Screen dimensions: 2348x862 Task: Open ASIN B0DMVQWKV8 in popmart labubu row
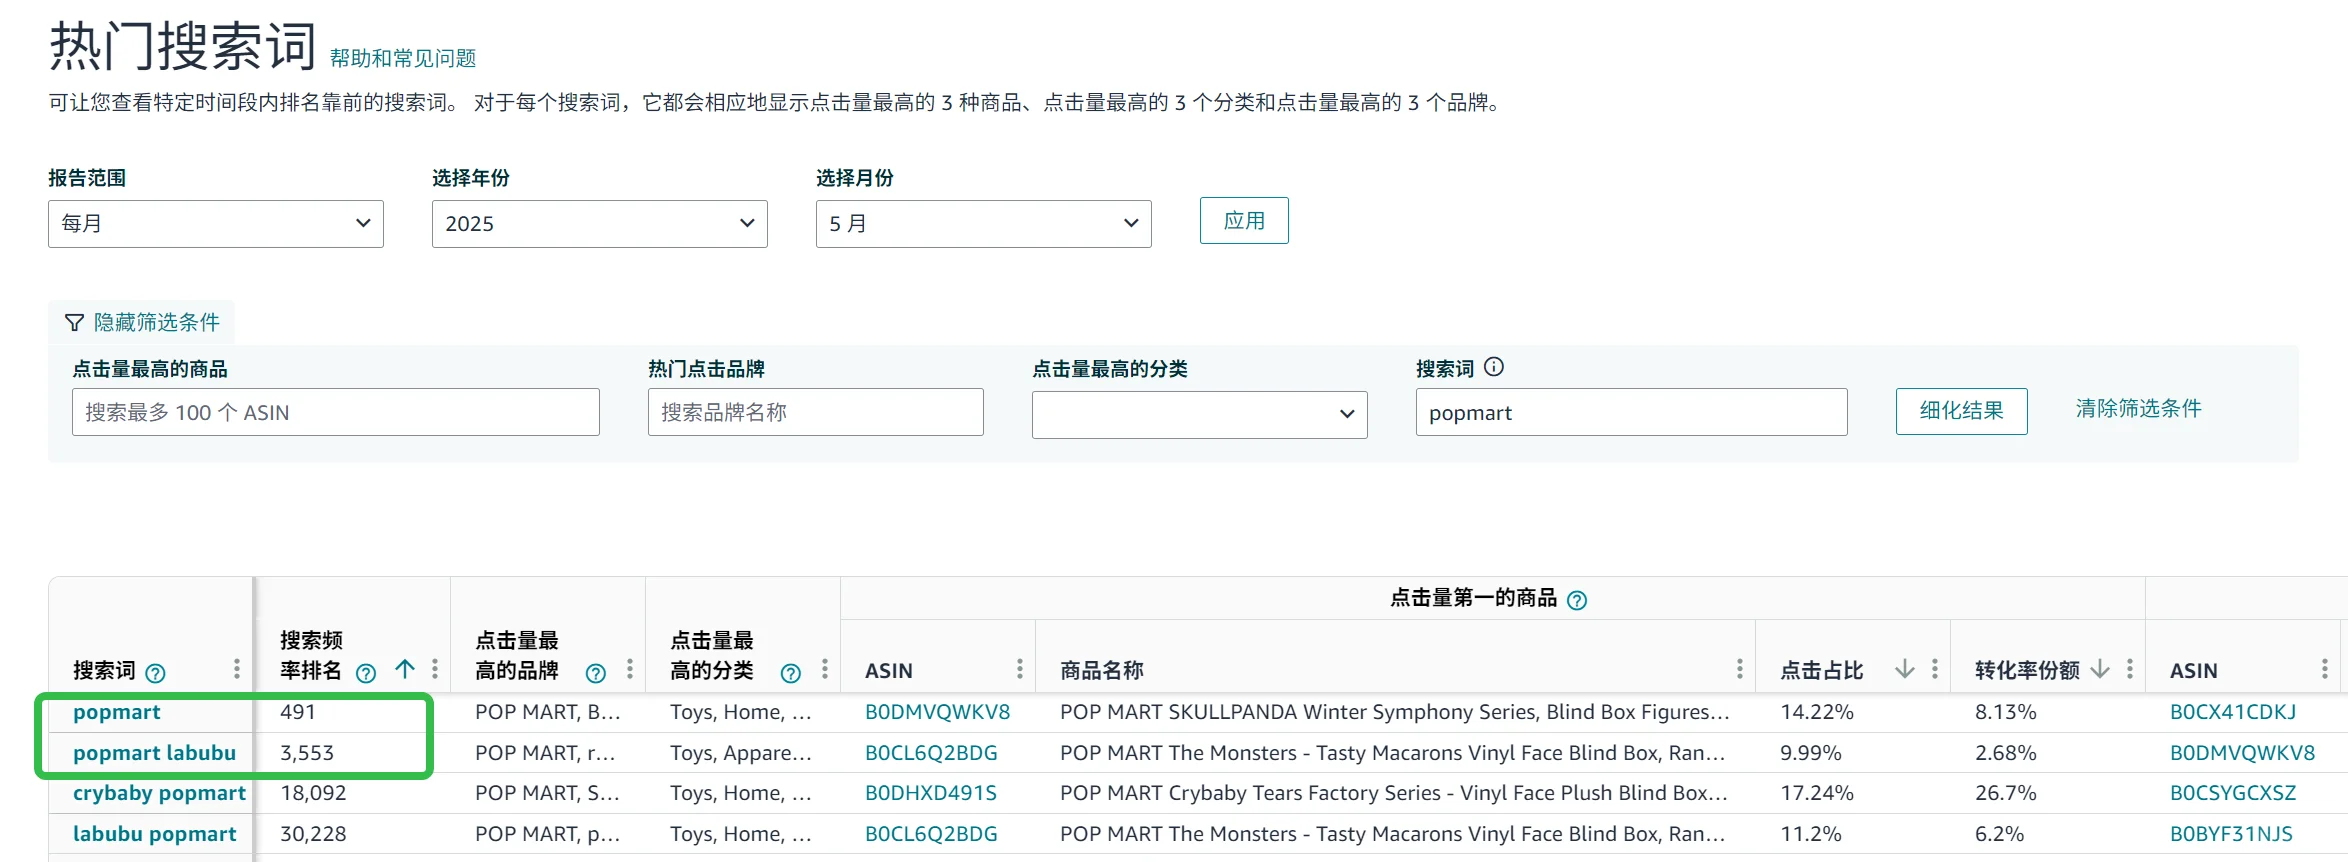[x=2243, y=753]
